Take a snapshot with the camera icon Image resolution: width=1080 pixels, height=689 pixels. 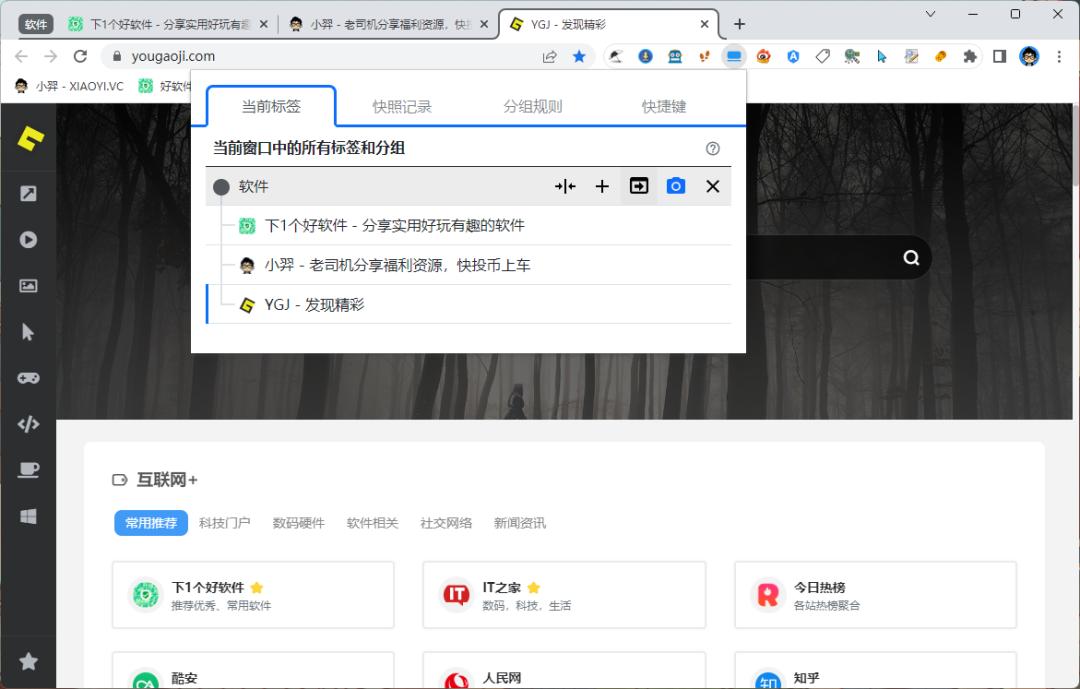click(675, 186)
